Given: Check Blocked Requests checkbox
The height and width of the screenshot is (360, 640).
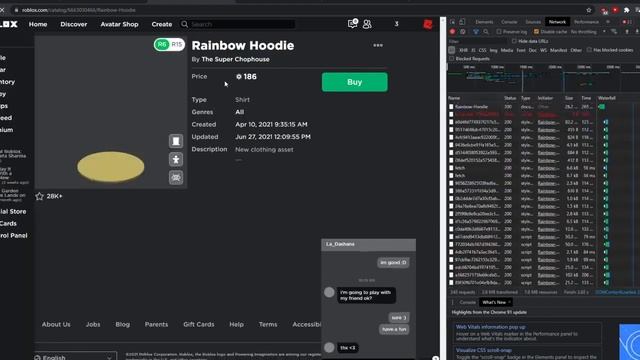Looking at the screenshot, I should tap(451, 58).
